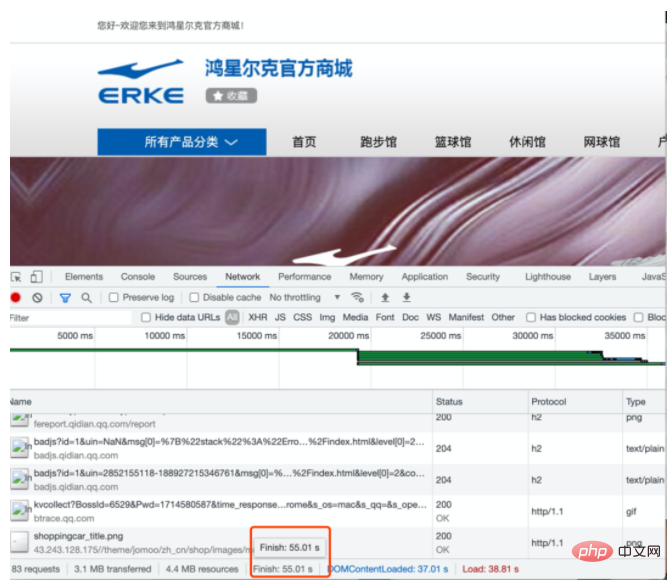Open network conditions wifi icon
Image resolution: width=671 pixels, height=584 pixels.
(357, 297)
